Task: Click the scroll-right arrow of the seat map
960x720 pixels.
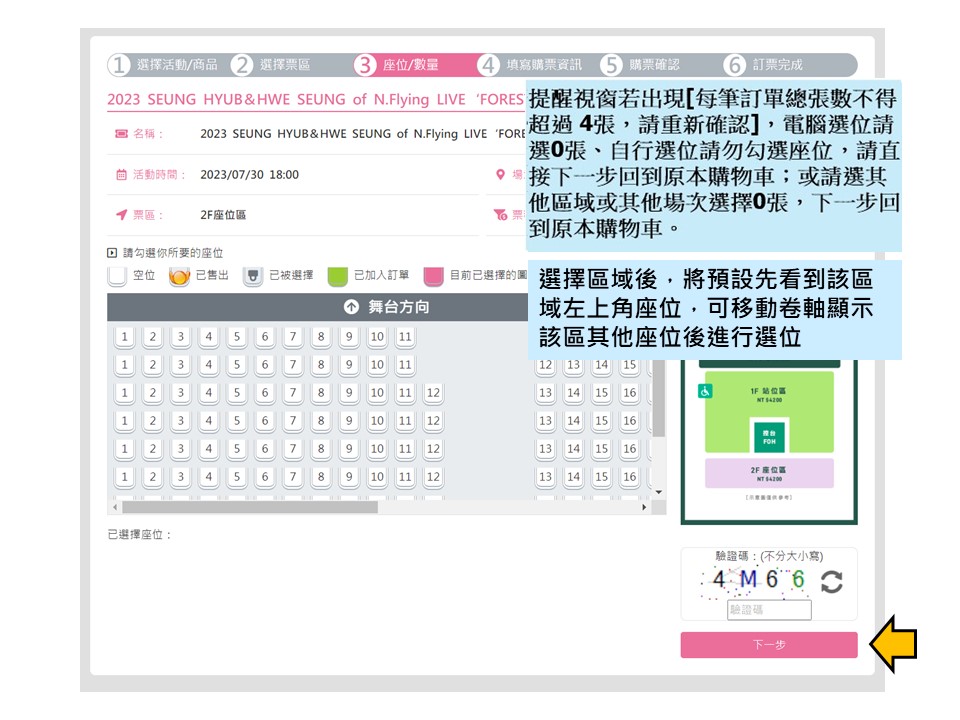Action: coord(644,507)
